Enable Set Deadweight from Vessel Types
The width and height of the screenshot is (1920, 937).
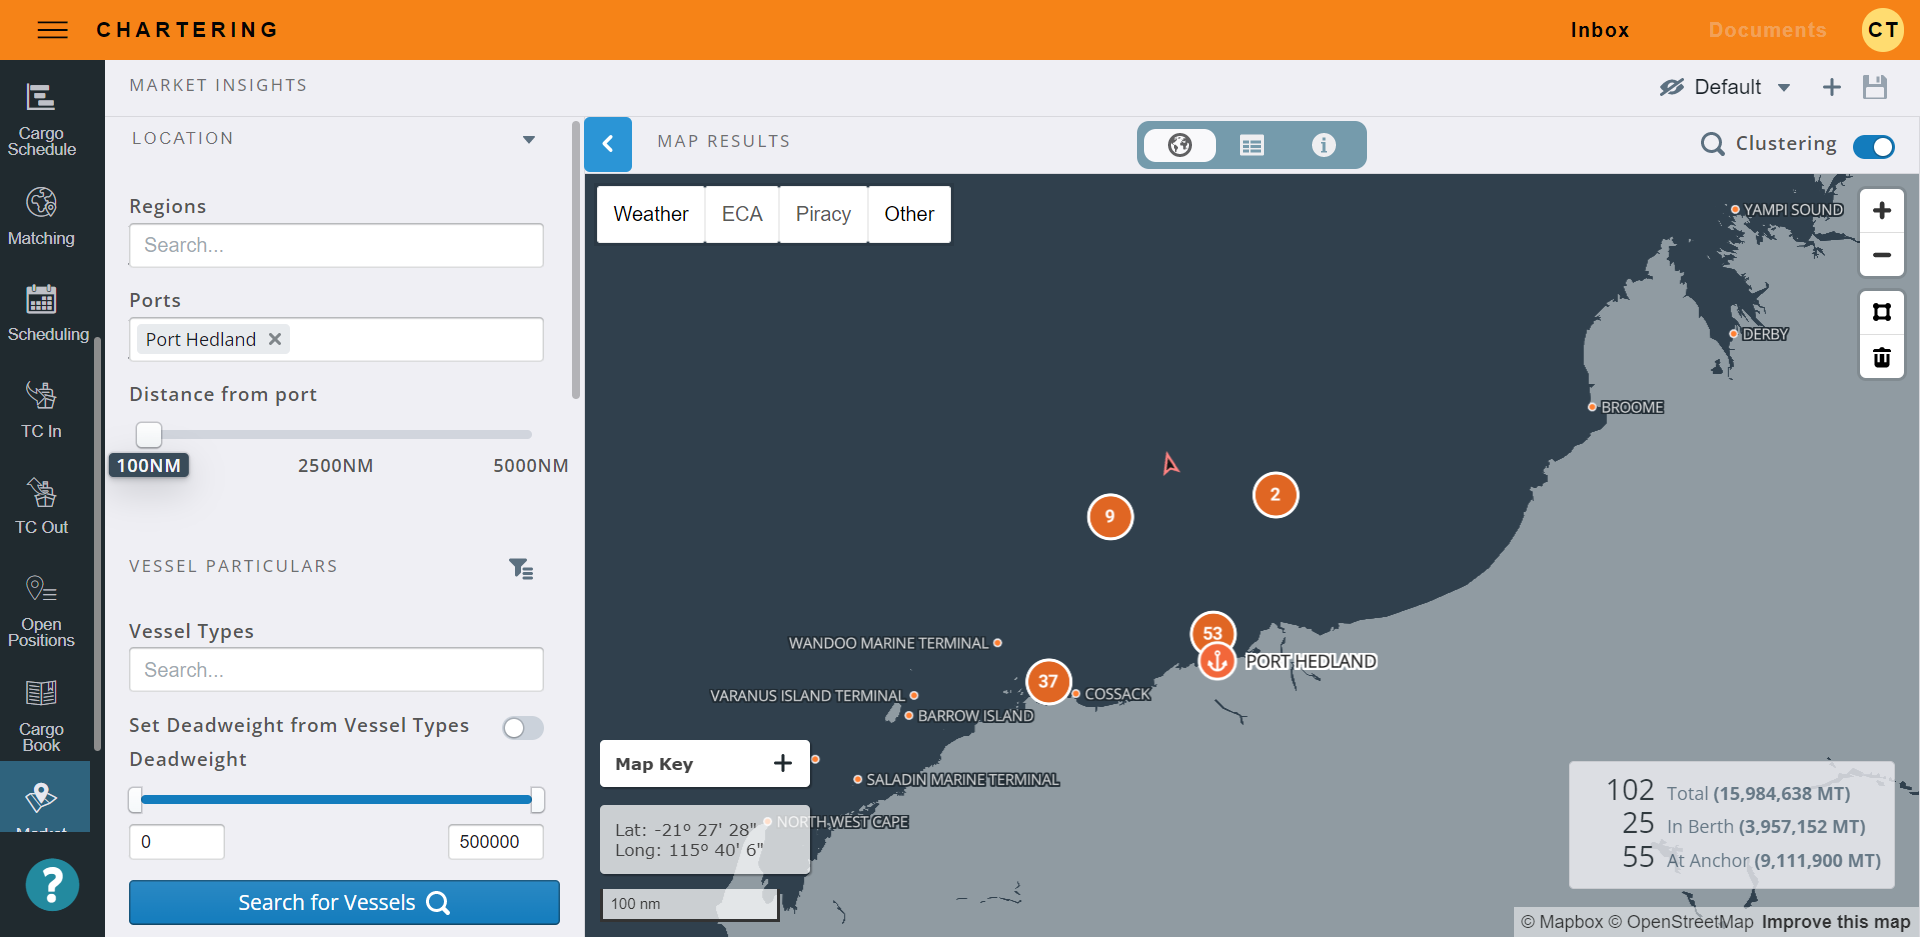point(523,728)
